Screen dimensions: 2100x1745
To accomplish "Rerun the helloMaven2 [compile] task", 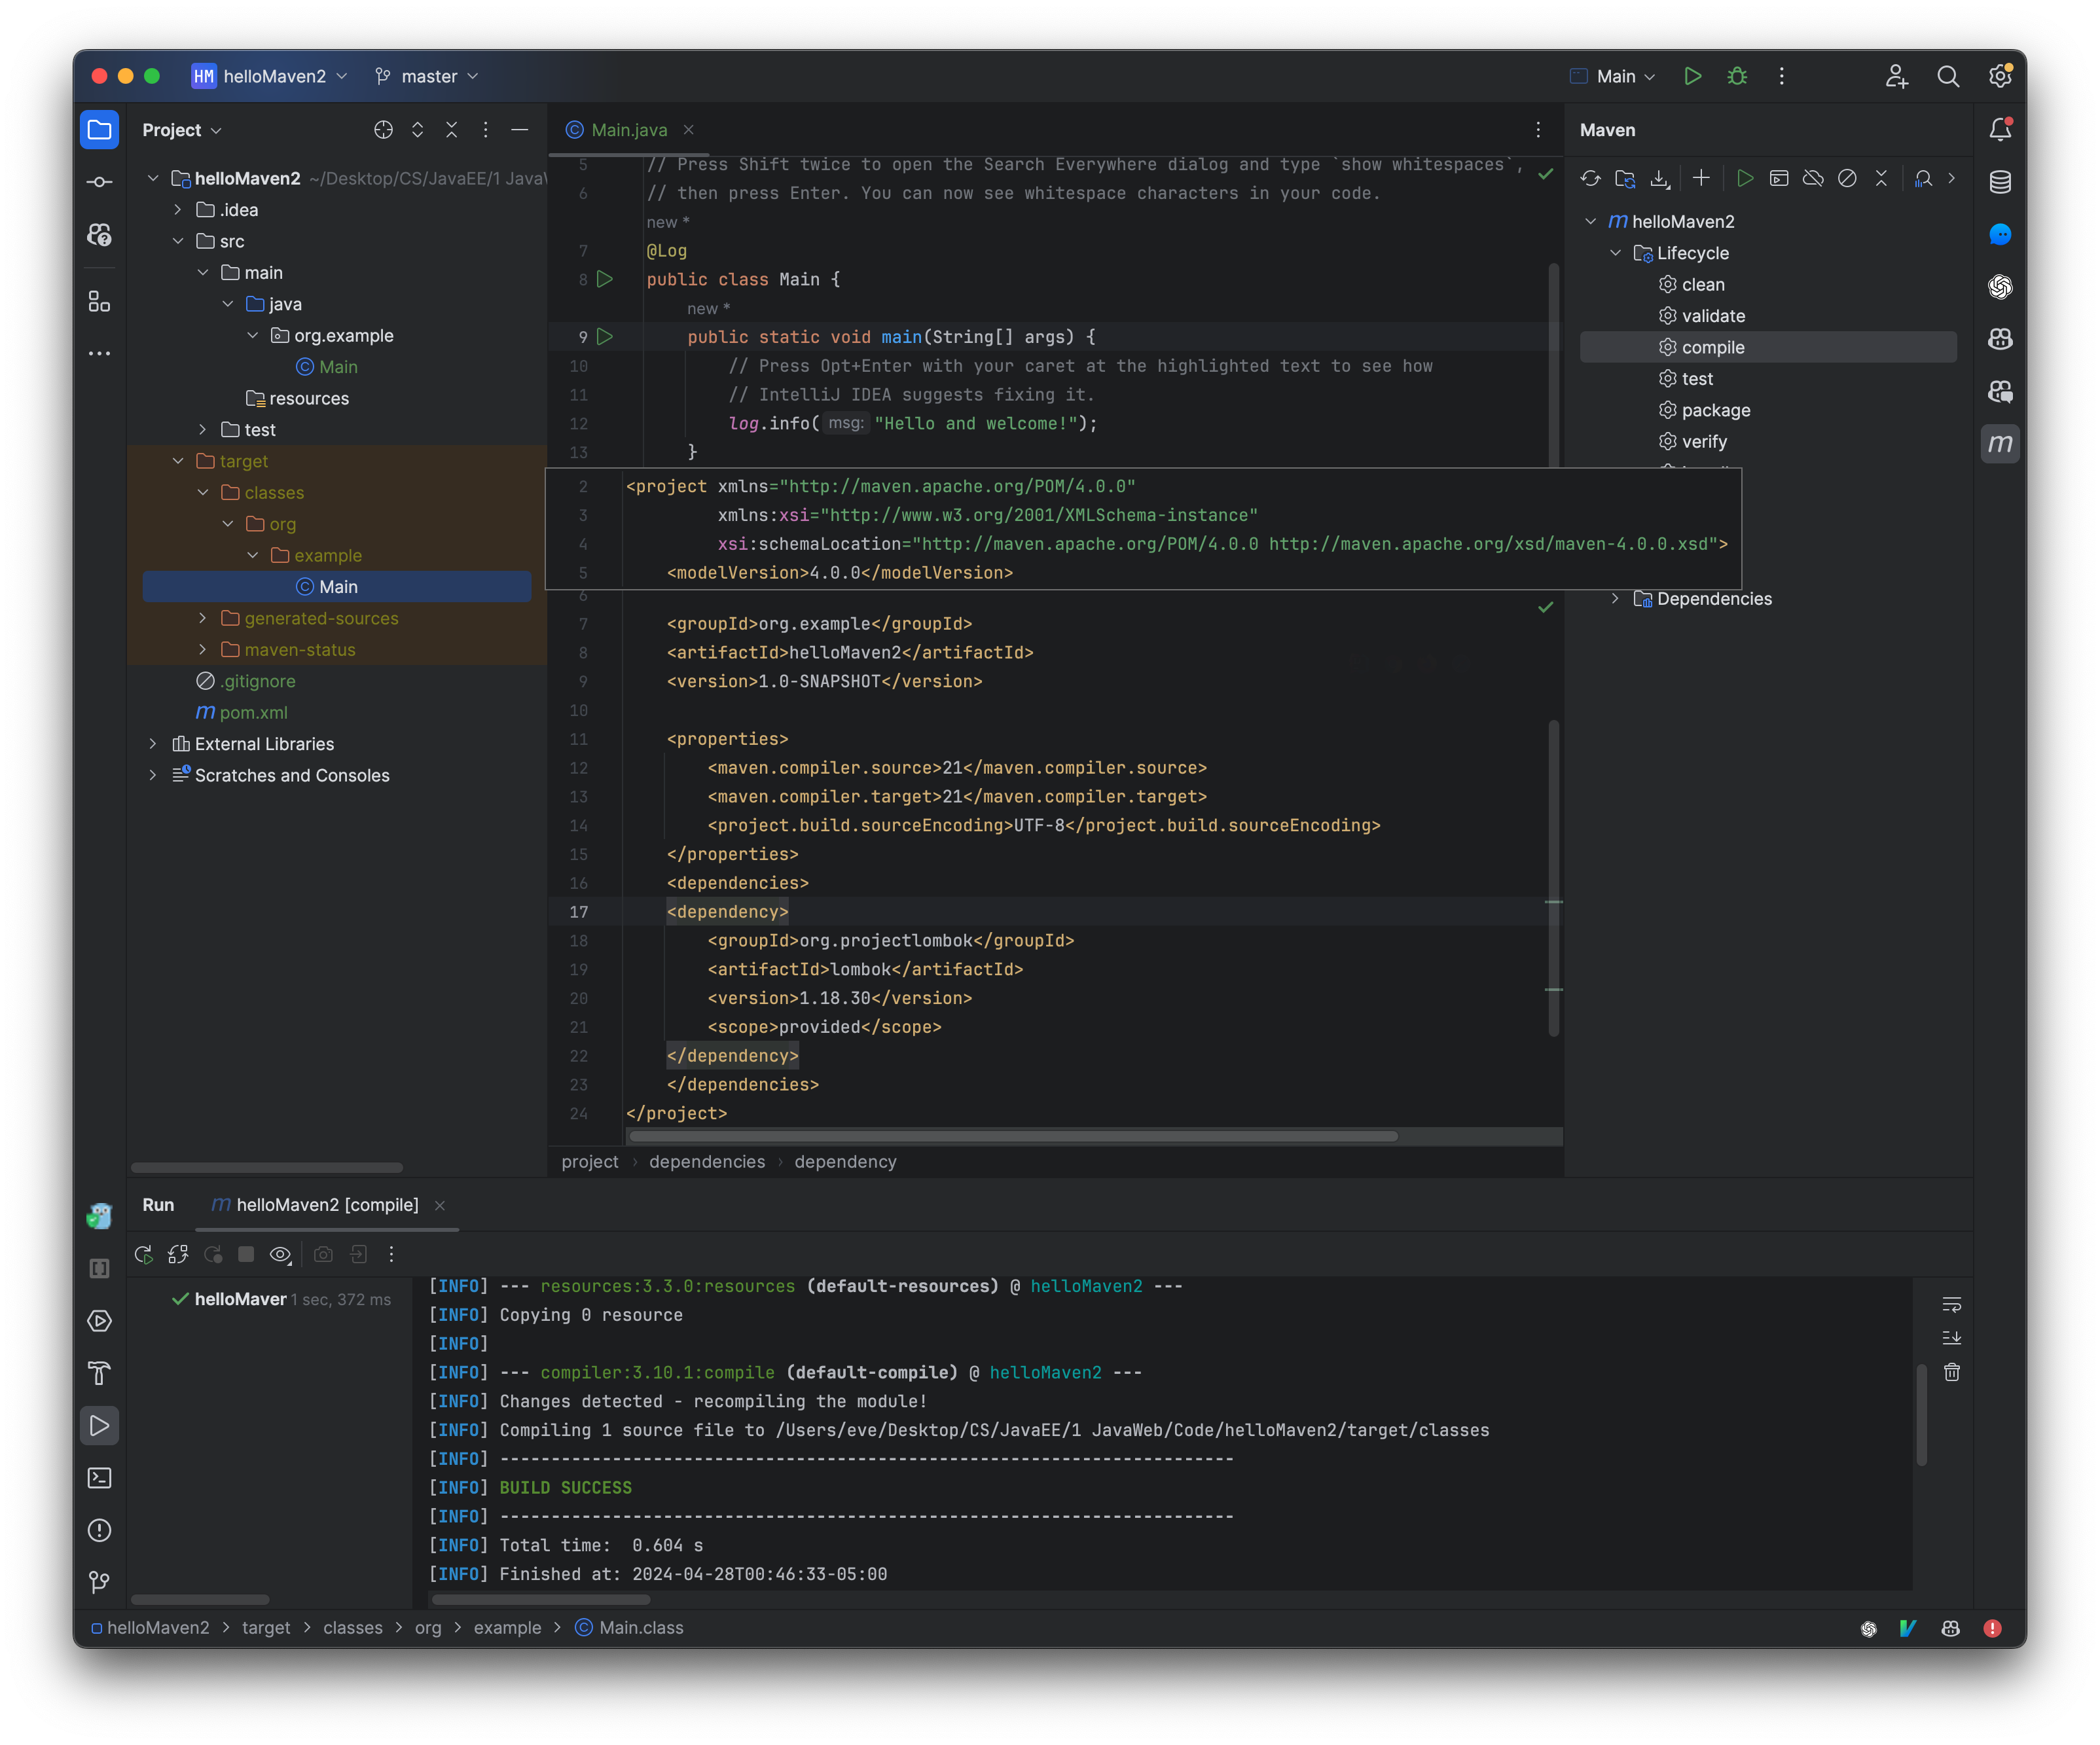I will (x=143, y=1254).
